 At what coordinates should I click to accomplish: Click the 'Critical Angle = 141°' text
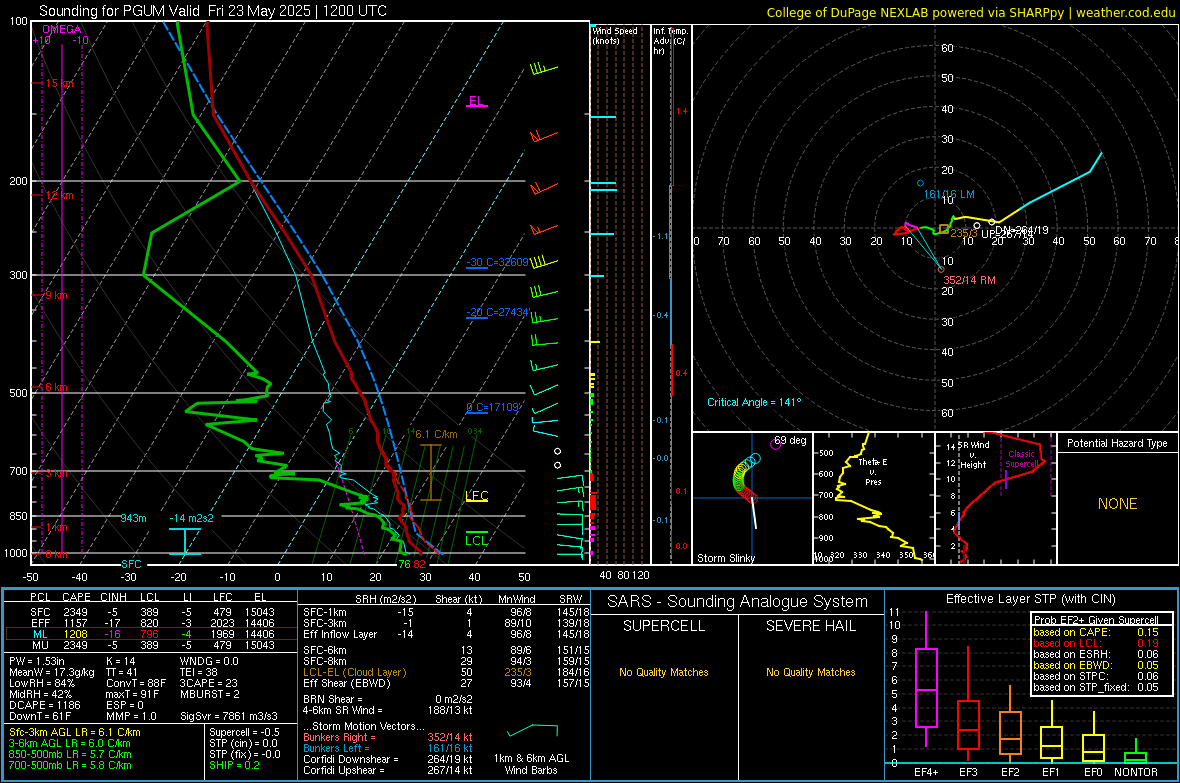click(754, 402)
